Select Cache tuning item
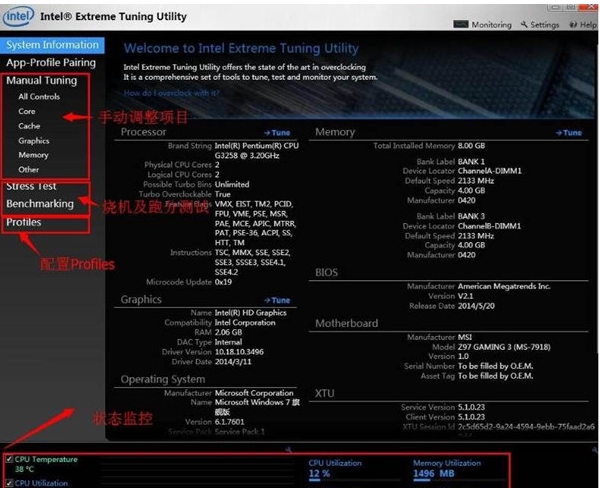 click(29, 126)
